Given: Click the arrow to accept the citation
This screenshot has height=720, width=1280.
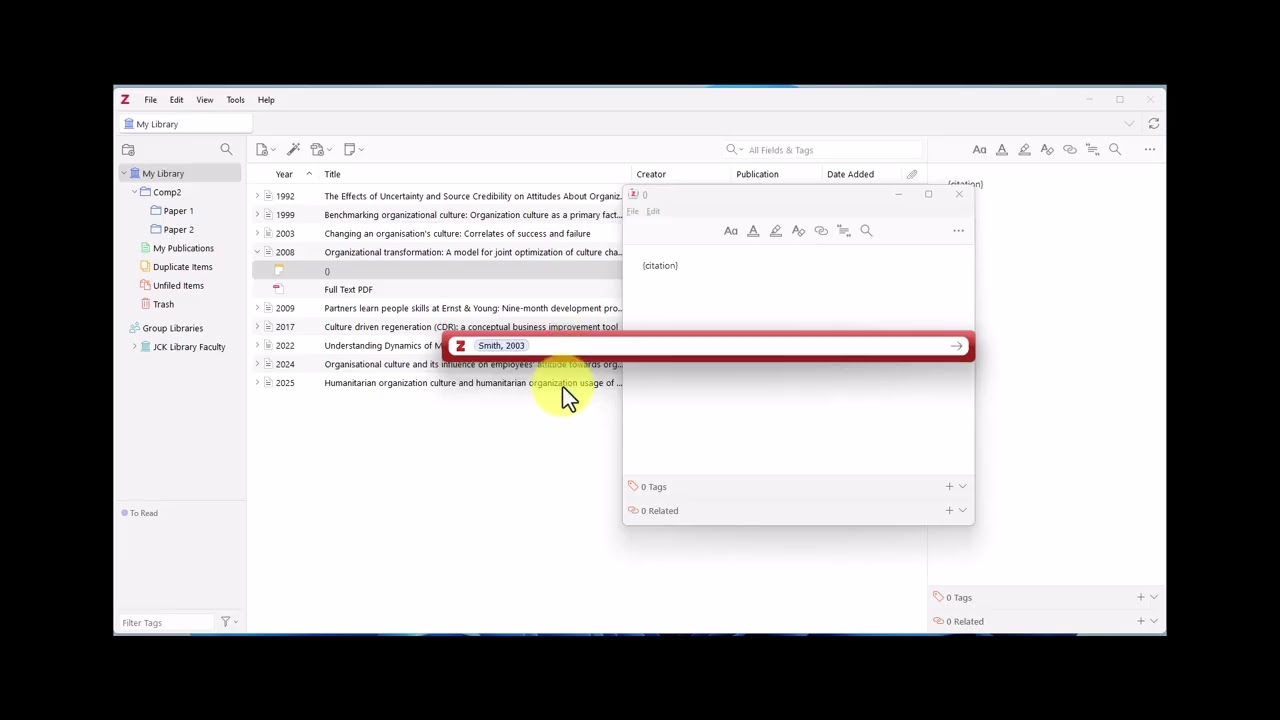Looking at the screenshot, I should (956, 346).
